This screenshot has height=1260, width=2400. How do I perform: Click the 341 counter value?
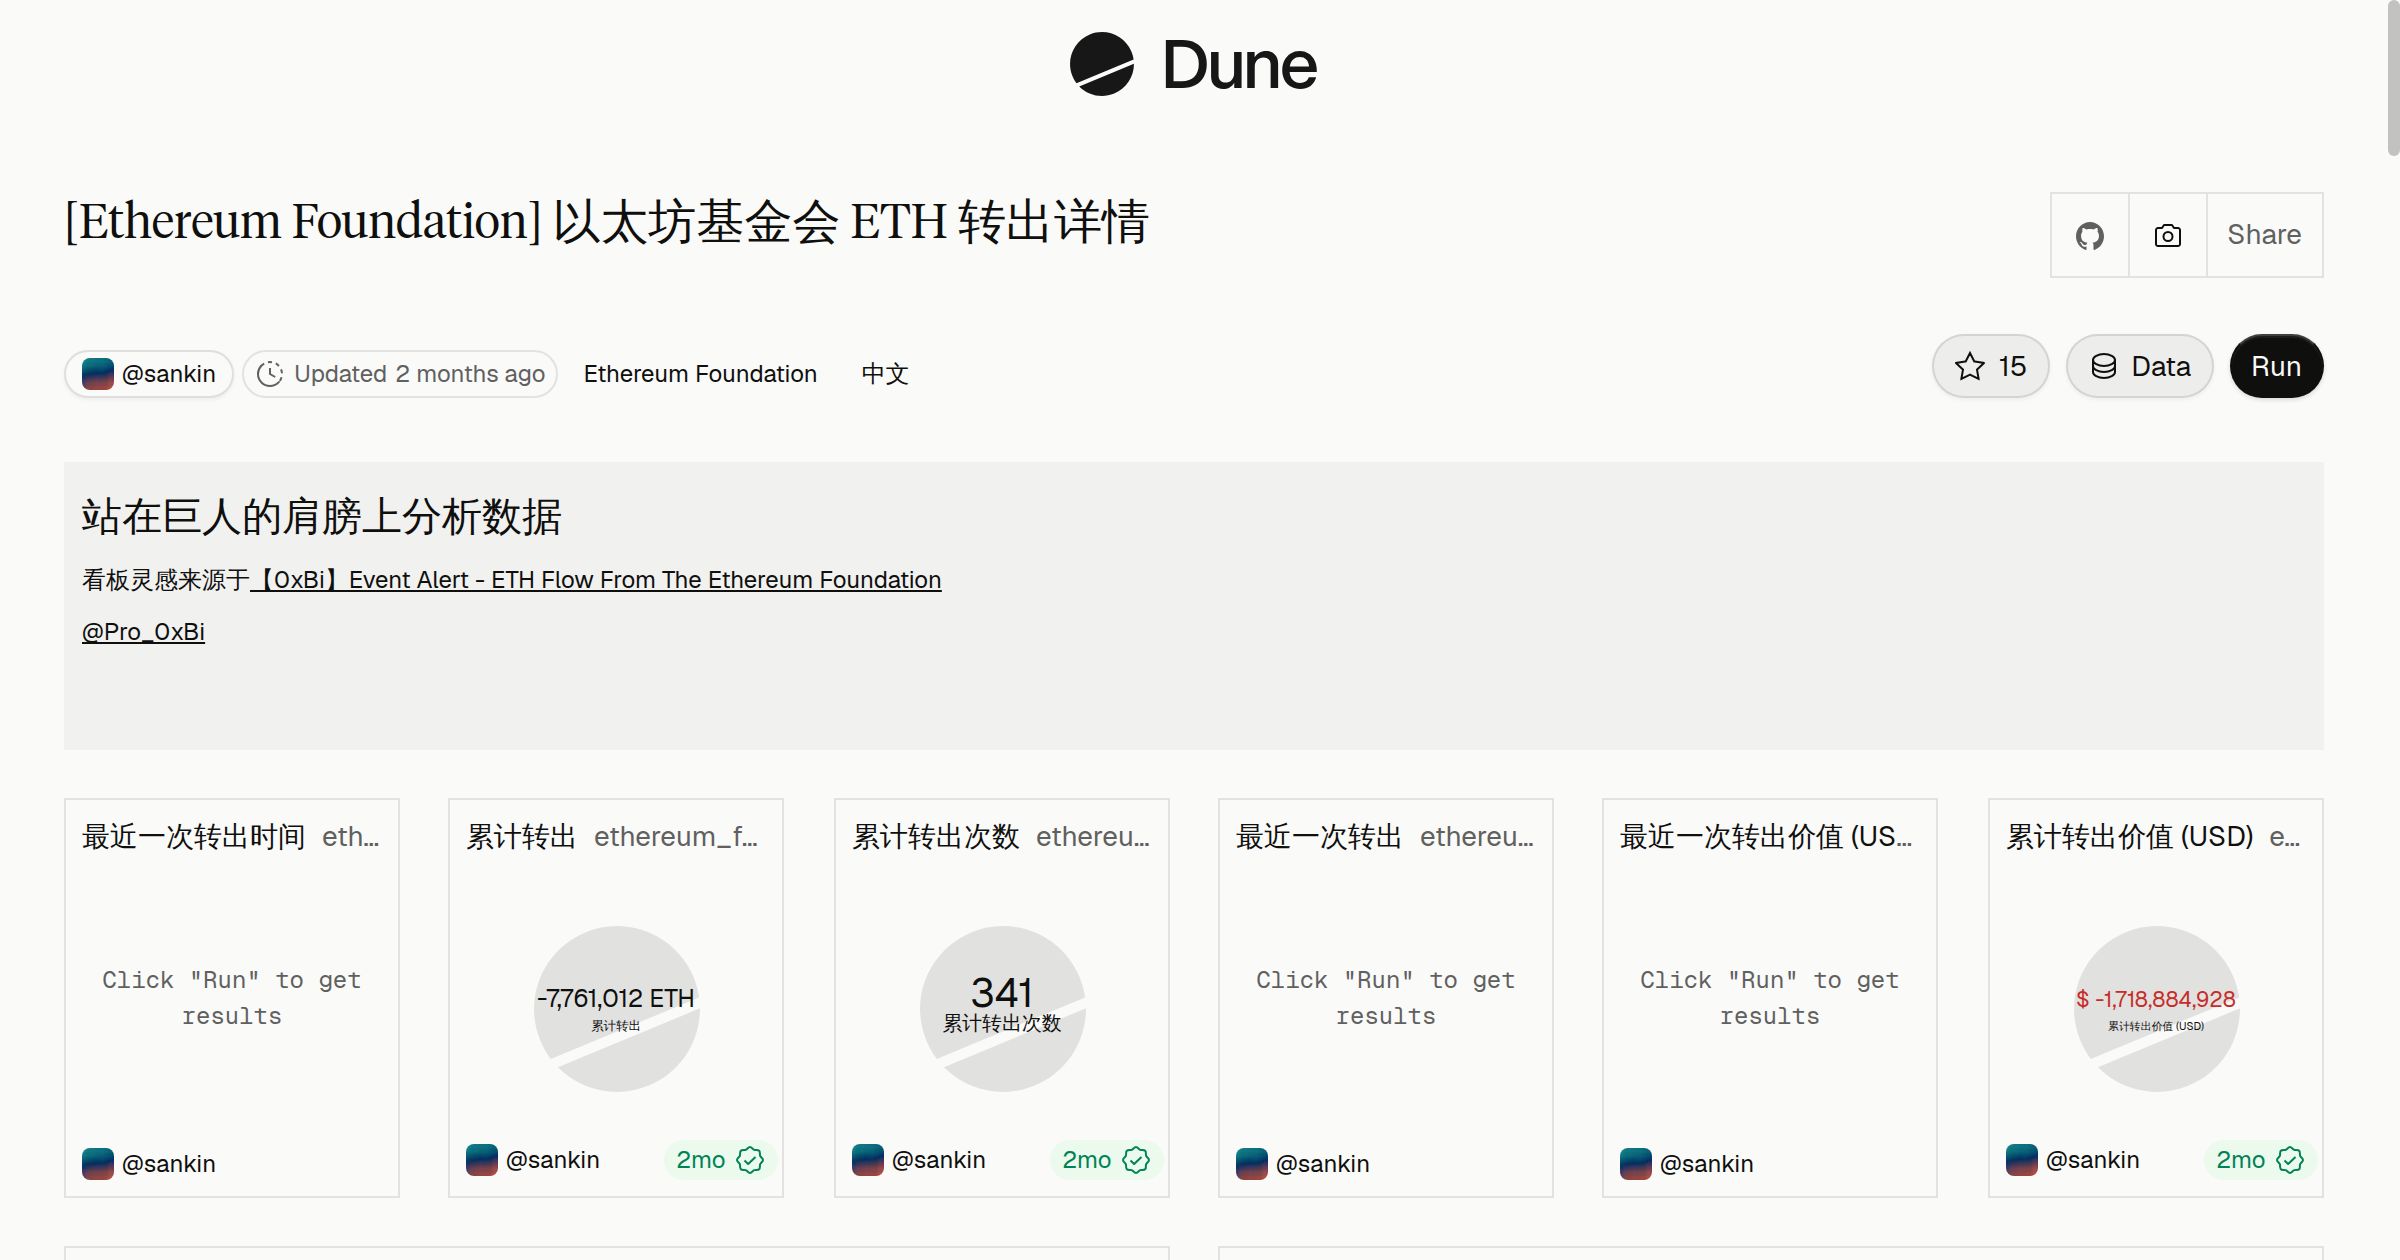tap(1001, 992)
